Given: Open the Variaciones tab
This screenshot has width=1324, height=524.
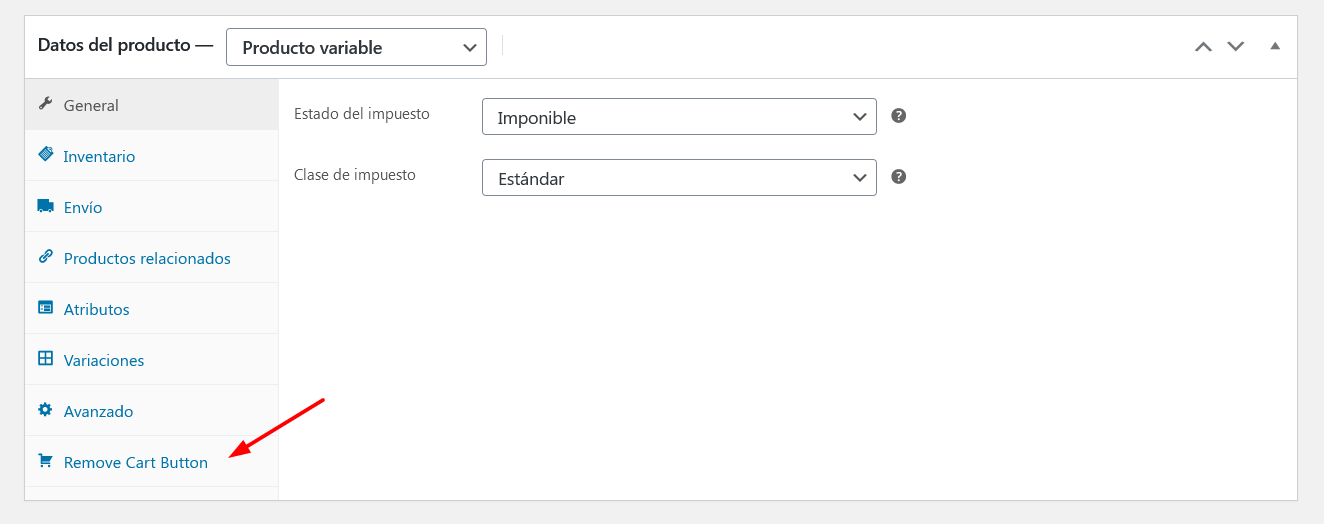Looking at the screenshot, I should [152, 360].
